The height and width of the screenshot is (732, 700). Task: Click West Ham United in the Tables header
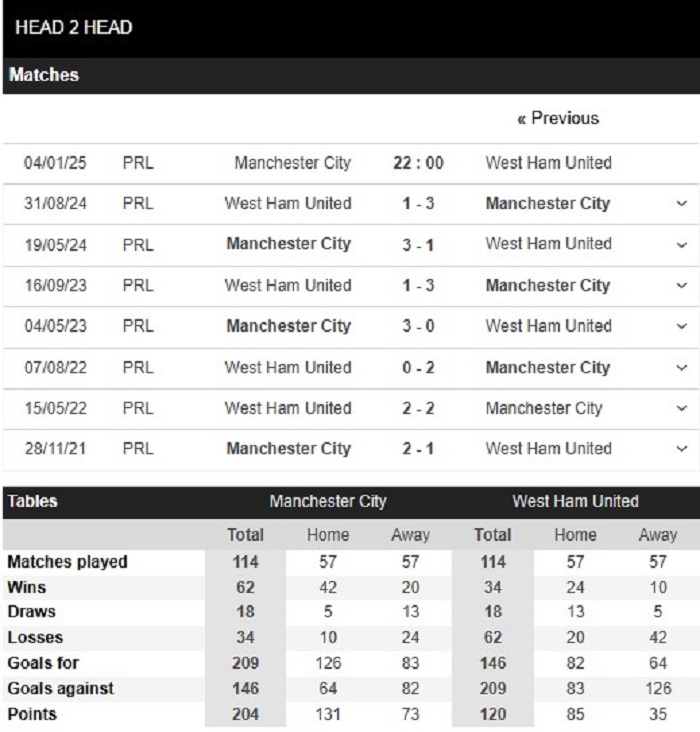(x=575, y=501)
